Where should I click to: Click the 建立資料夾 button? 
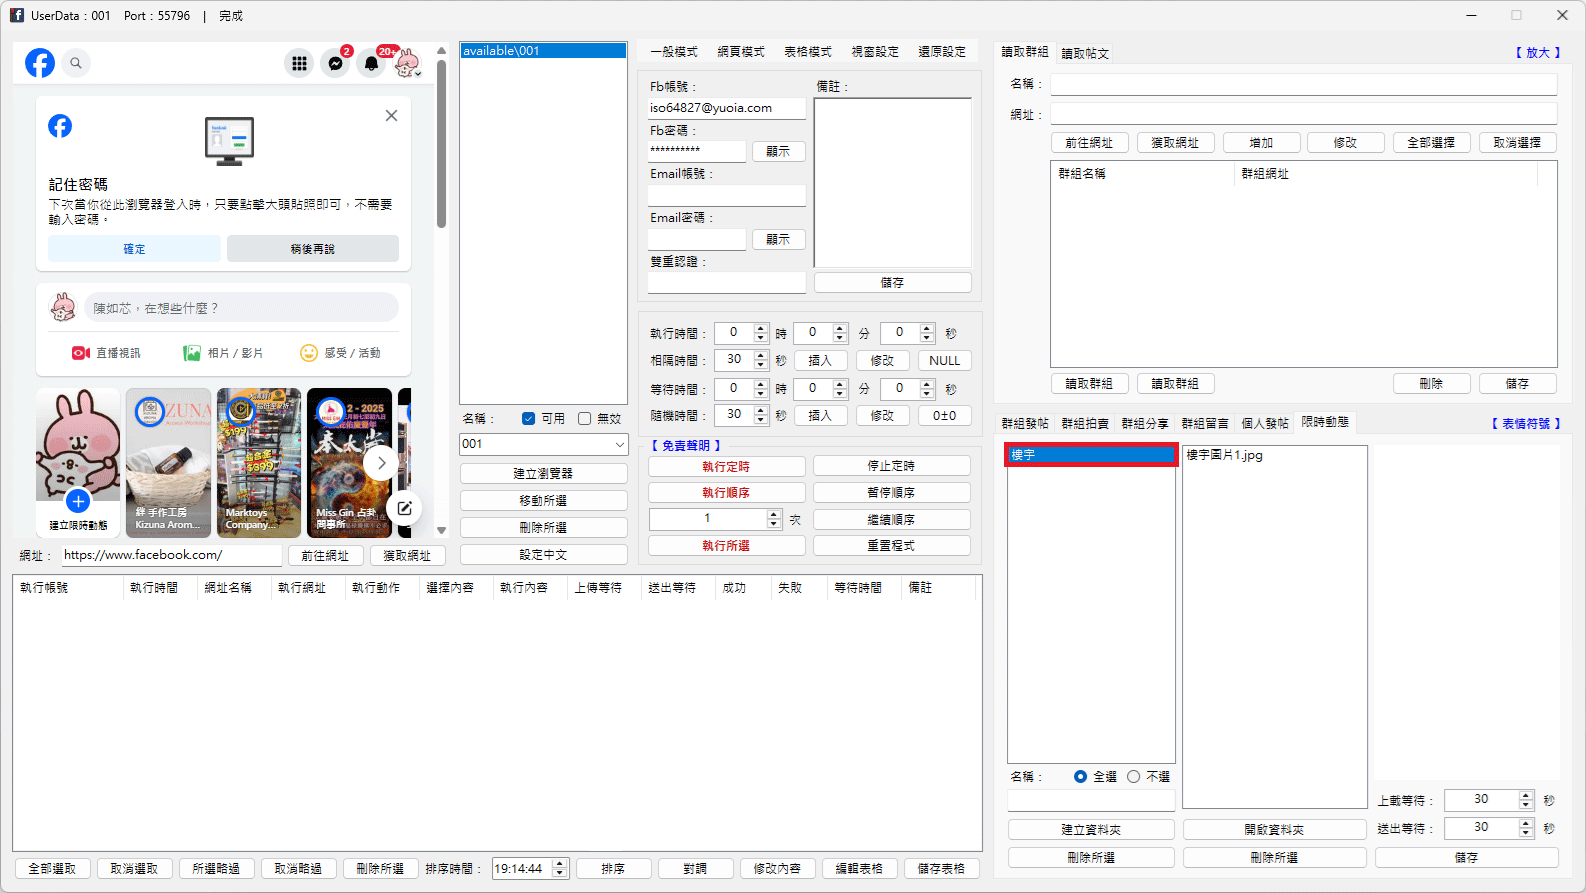pyautogui.click(x=1091, y=829)
